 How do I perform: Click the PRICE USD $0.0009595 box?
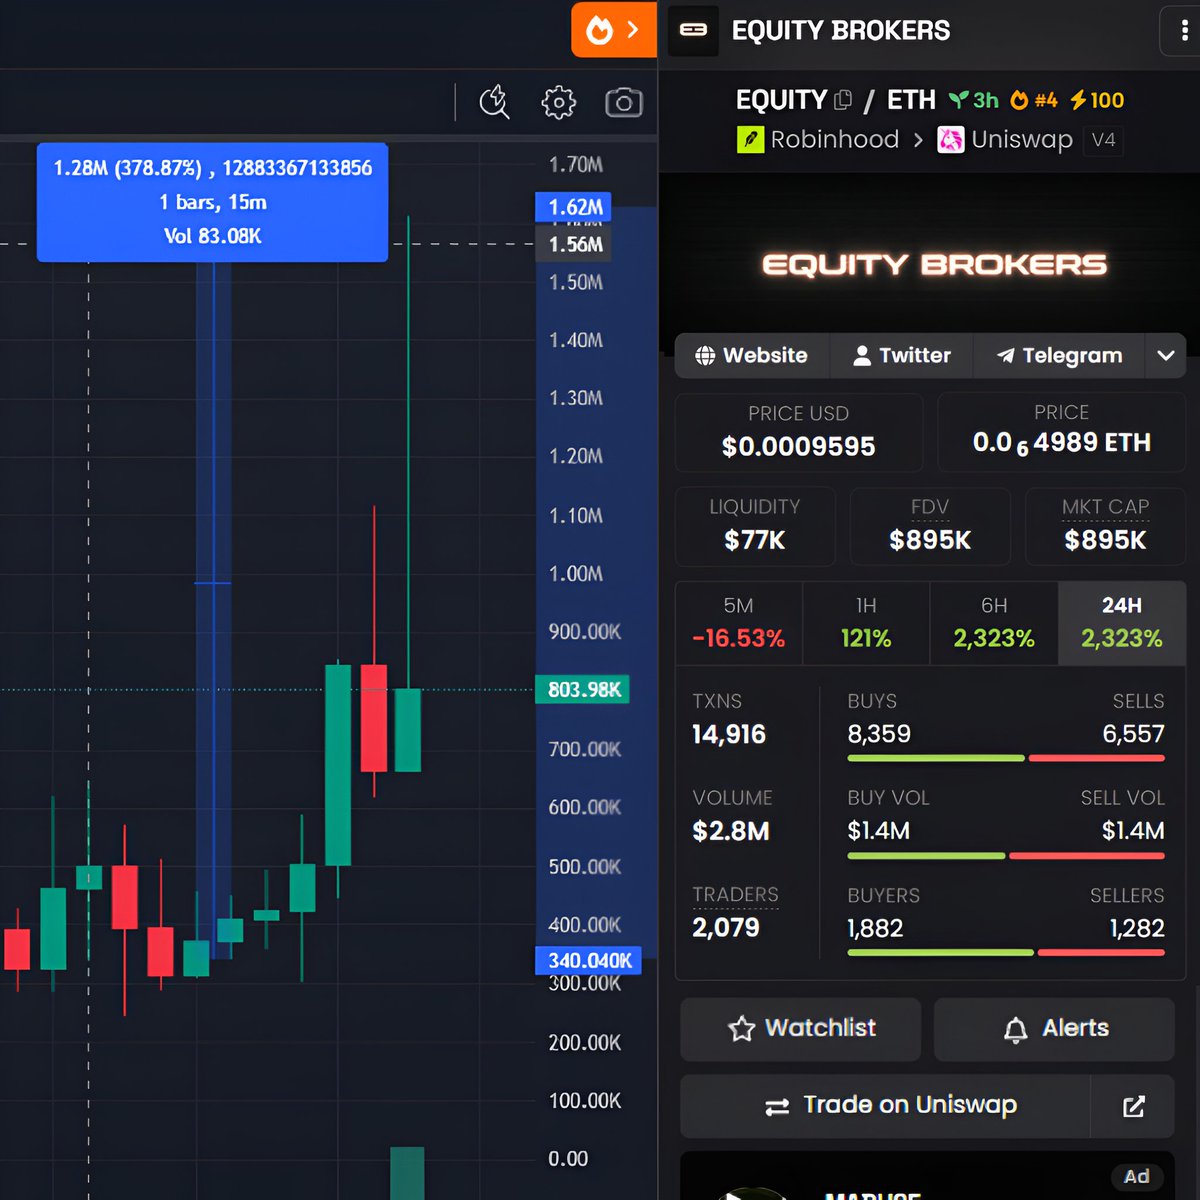(799, 432)
